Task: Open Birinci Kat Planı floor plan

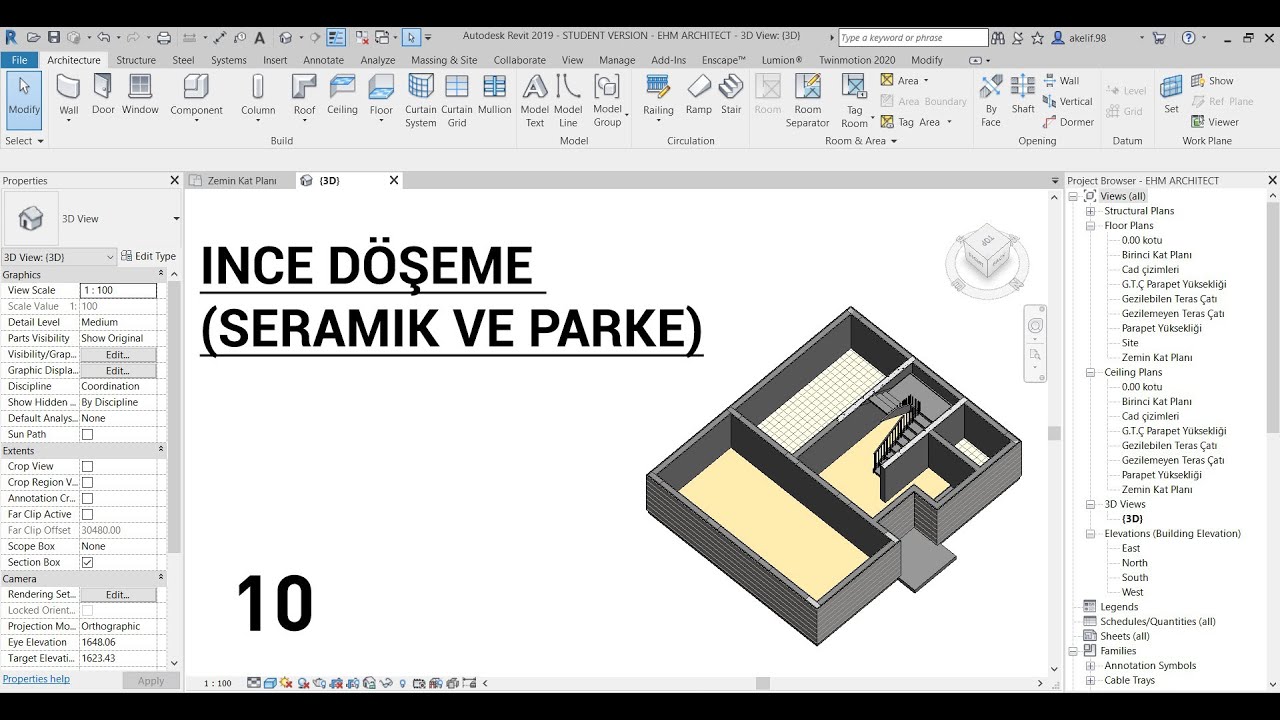Action: click(1157, 255)
